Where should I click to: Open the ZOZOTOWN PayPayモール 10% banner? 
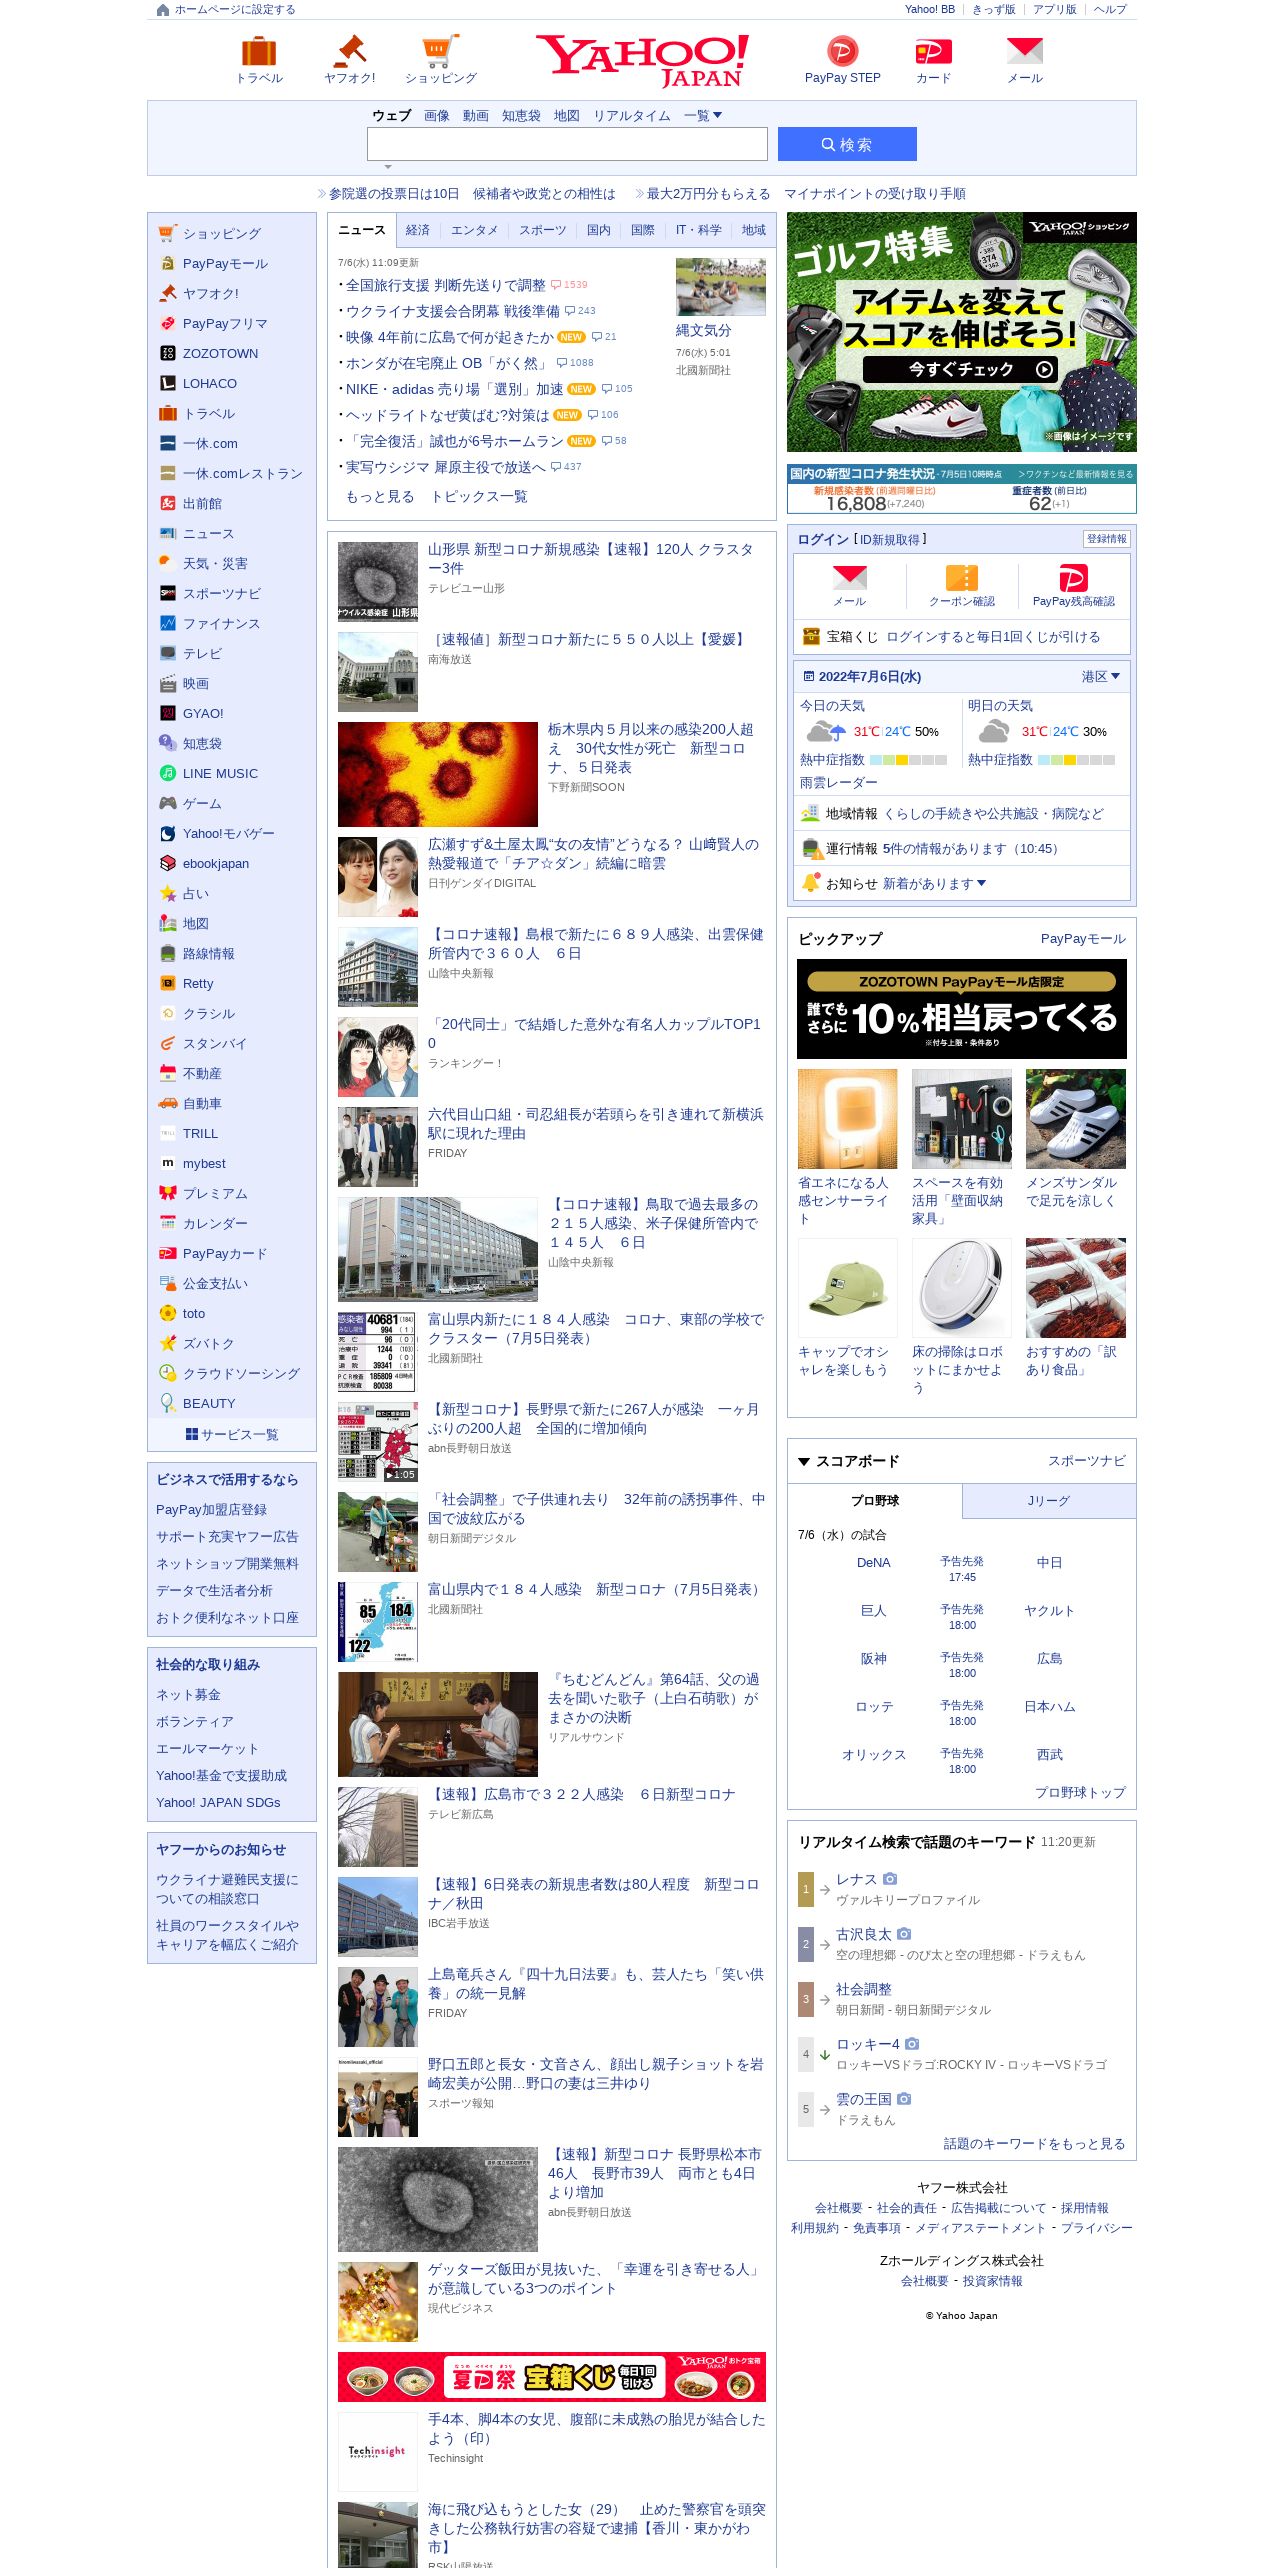[962, 1009]
